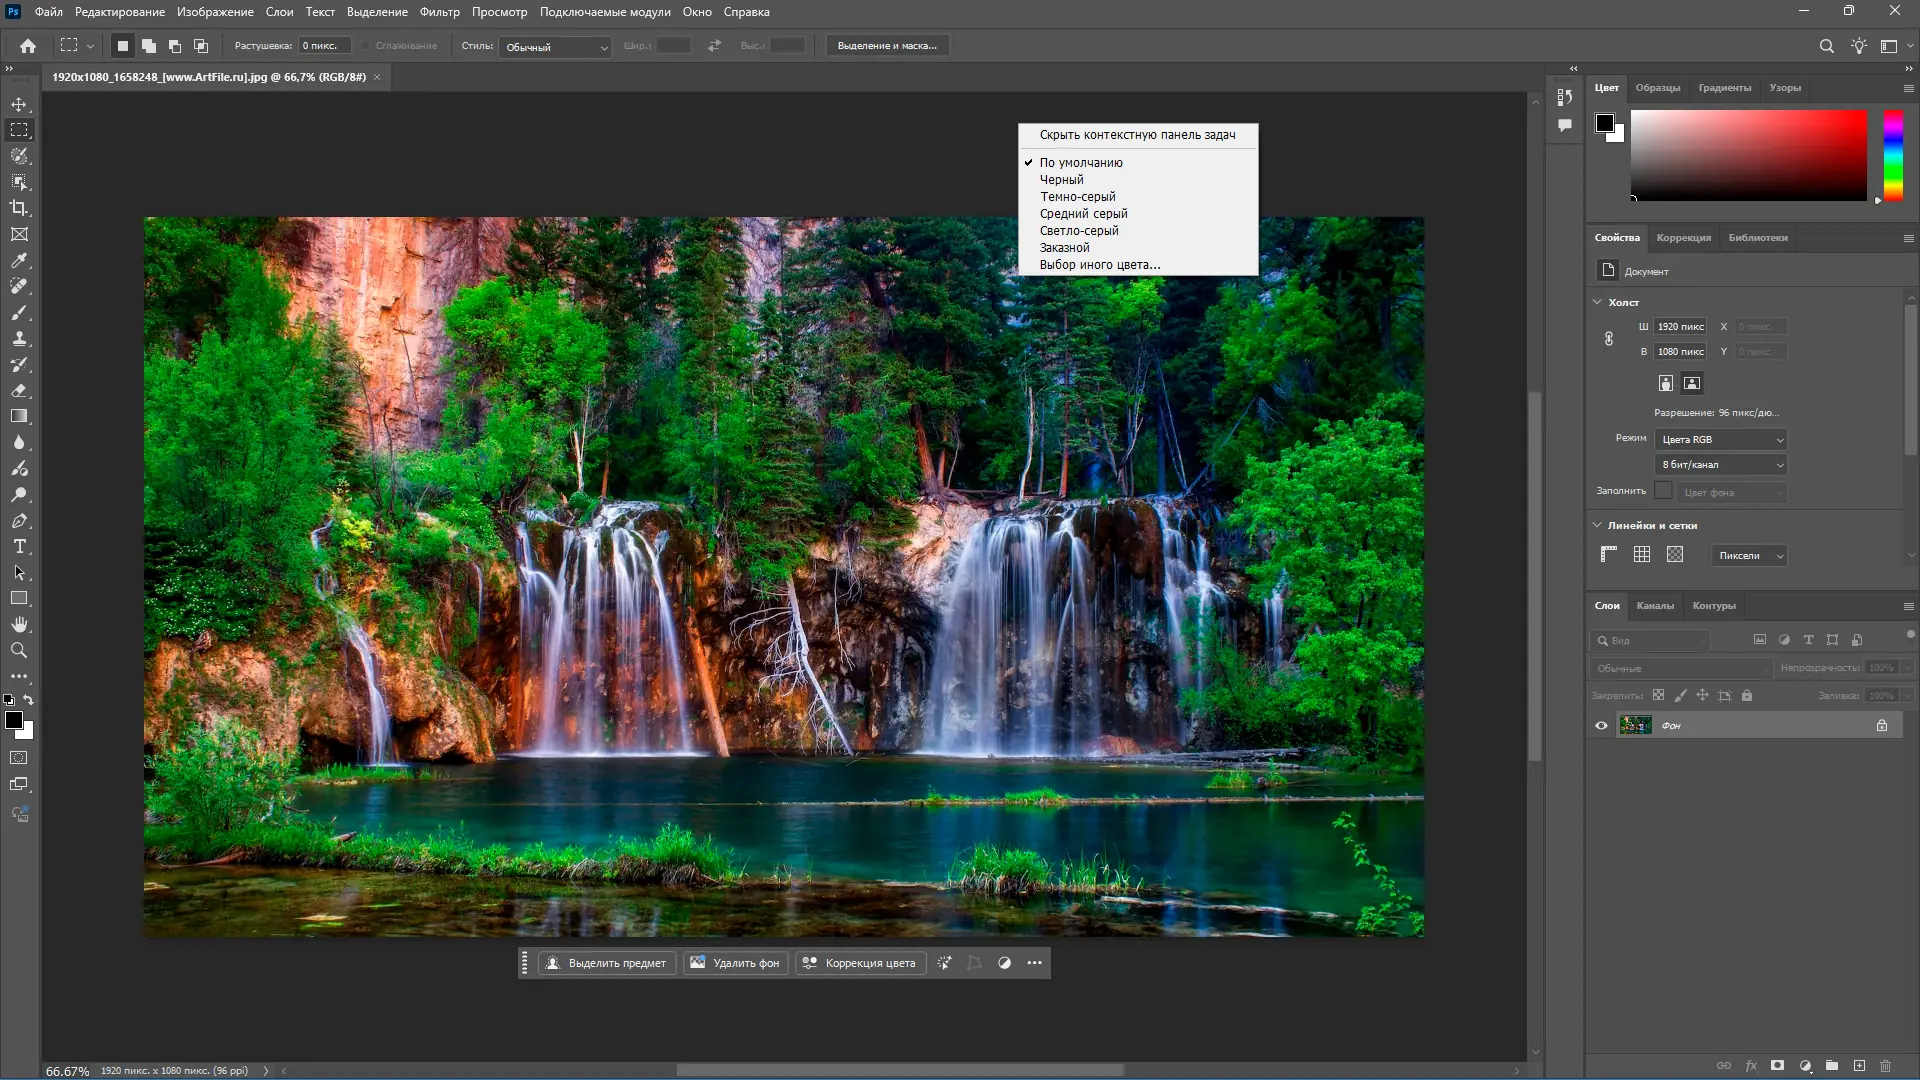
Task: Select the Zoom tool in toolbar
Action: 19,651
